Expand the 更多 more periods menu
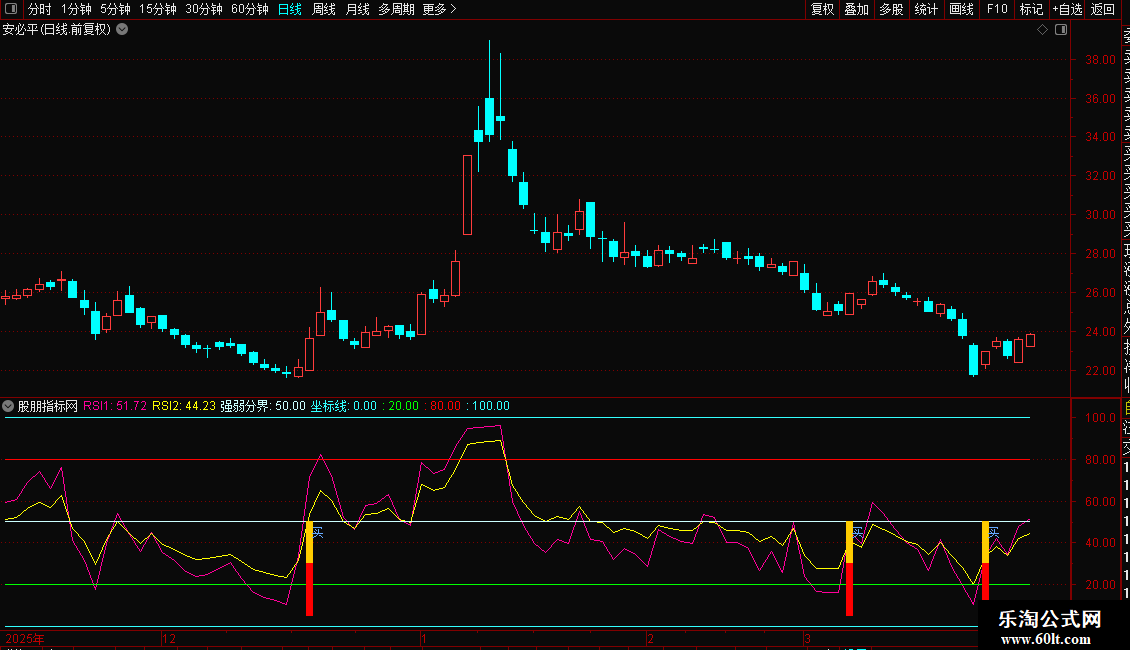This screenshot has height=650, width=1130. pos(439,9)
